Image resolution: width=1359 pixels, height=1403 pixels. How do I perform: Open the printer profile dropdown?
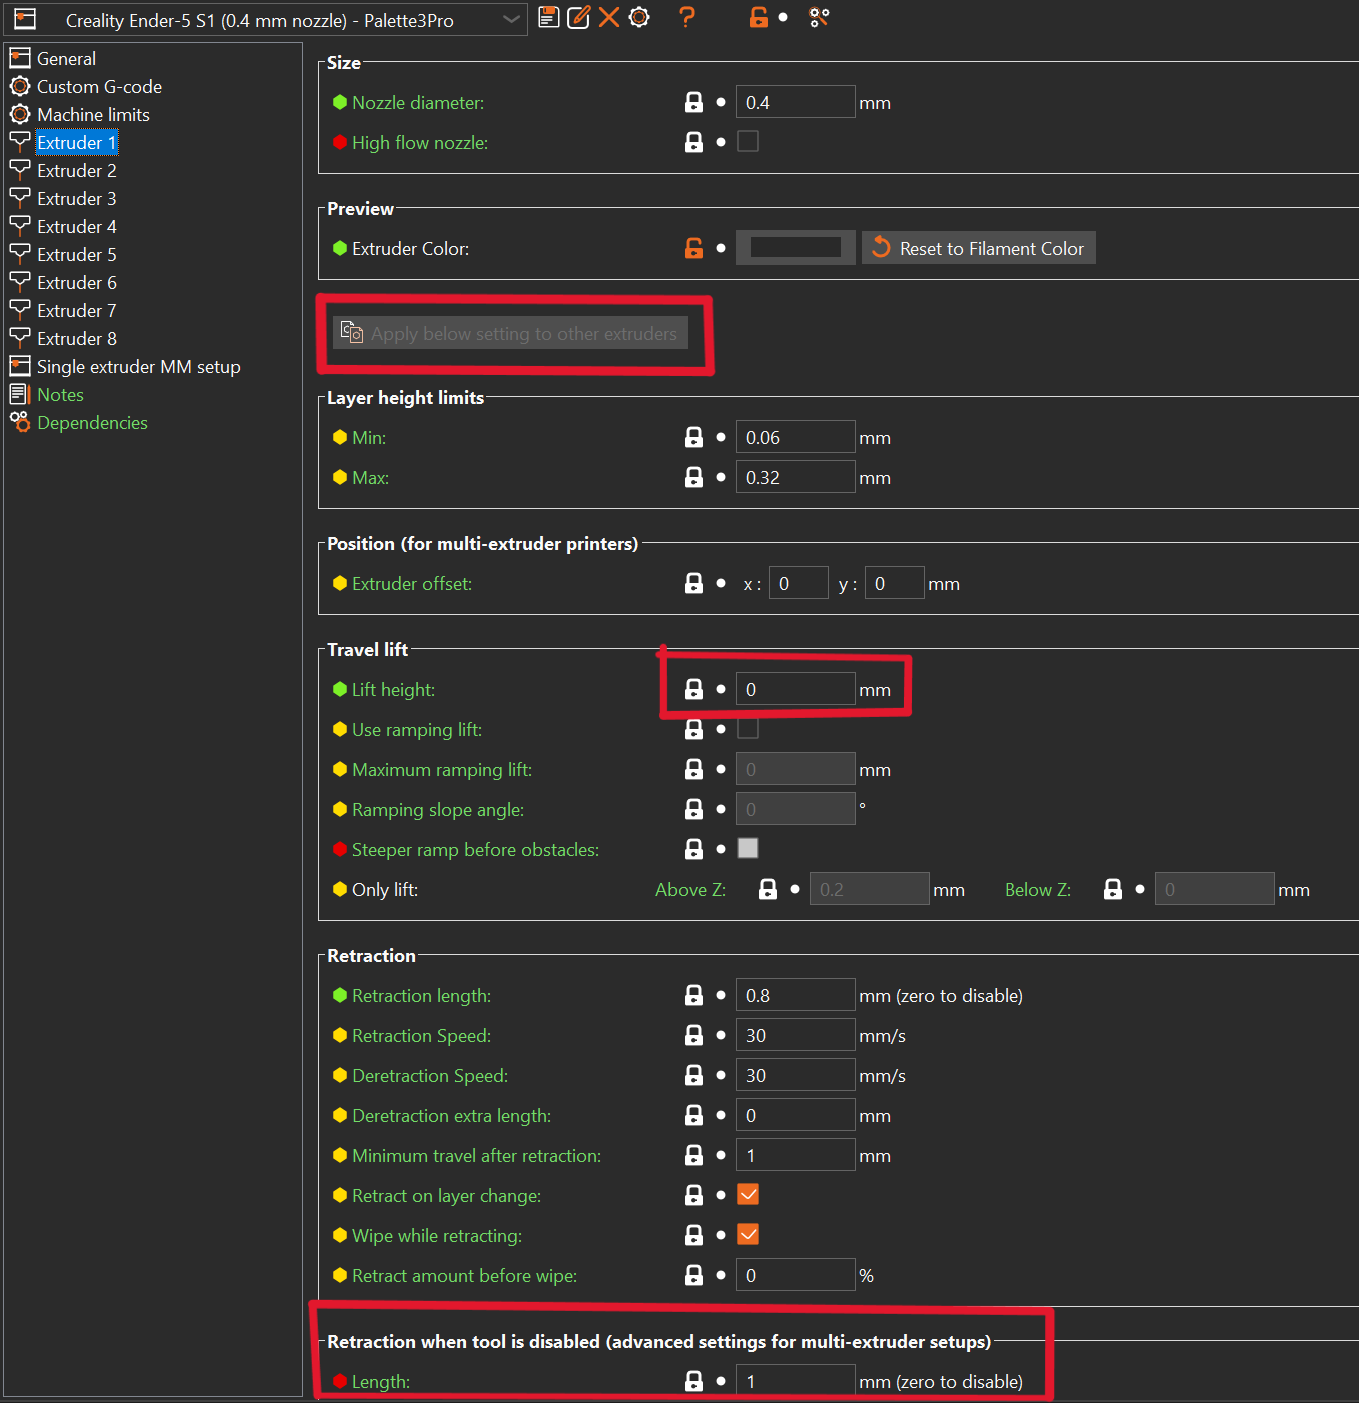(x=511, y=19)
